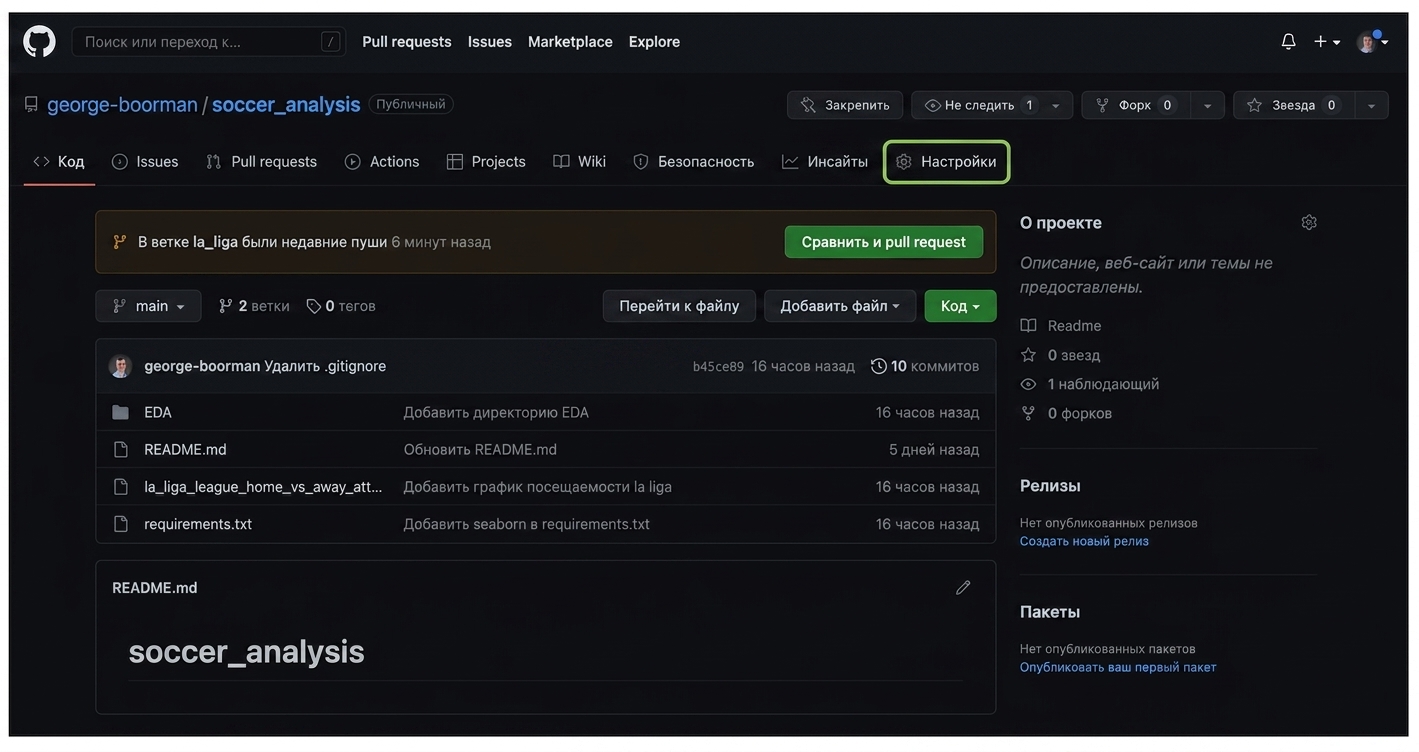The image size is (1419, 752).
Task: Click the pencil icon to edit README.md
Action: tap(963, 587)
